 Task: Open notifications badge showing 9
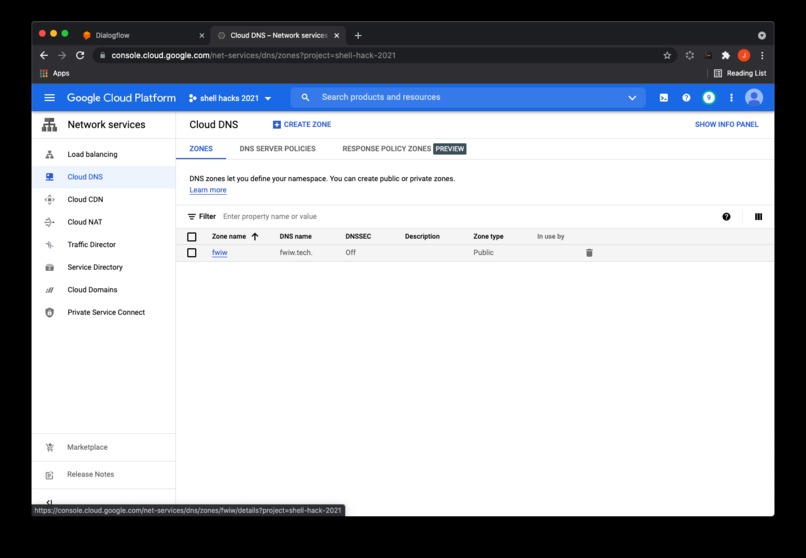coord(709,98)
